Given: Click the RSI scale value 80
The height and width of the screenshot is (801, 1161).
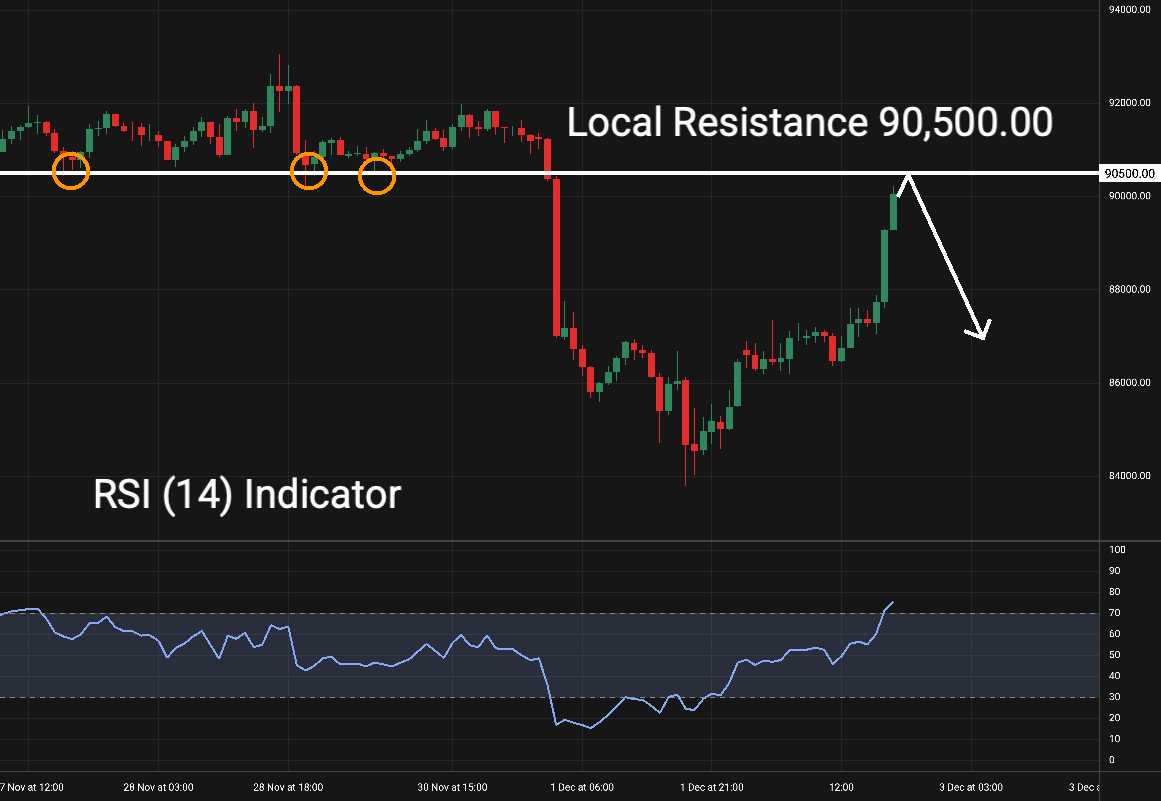Looking at the screenshot, I should point(1115,592).
